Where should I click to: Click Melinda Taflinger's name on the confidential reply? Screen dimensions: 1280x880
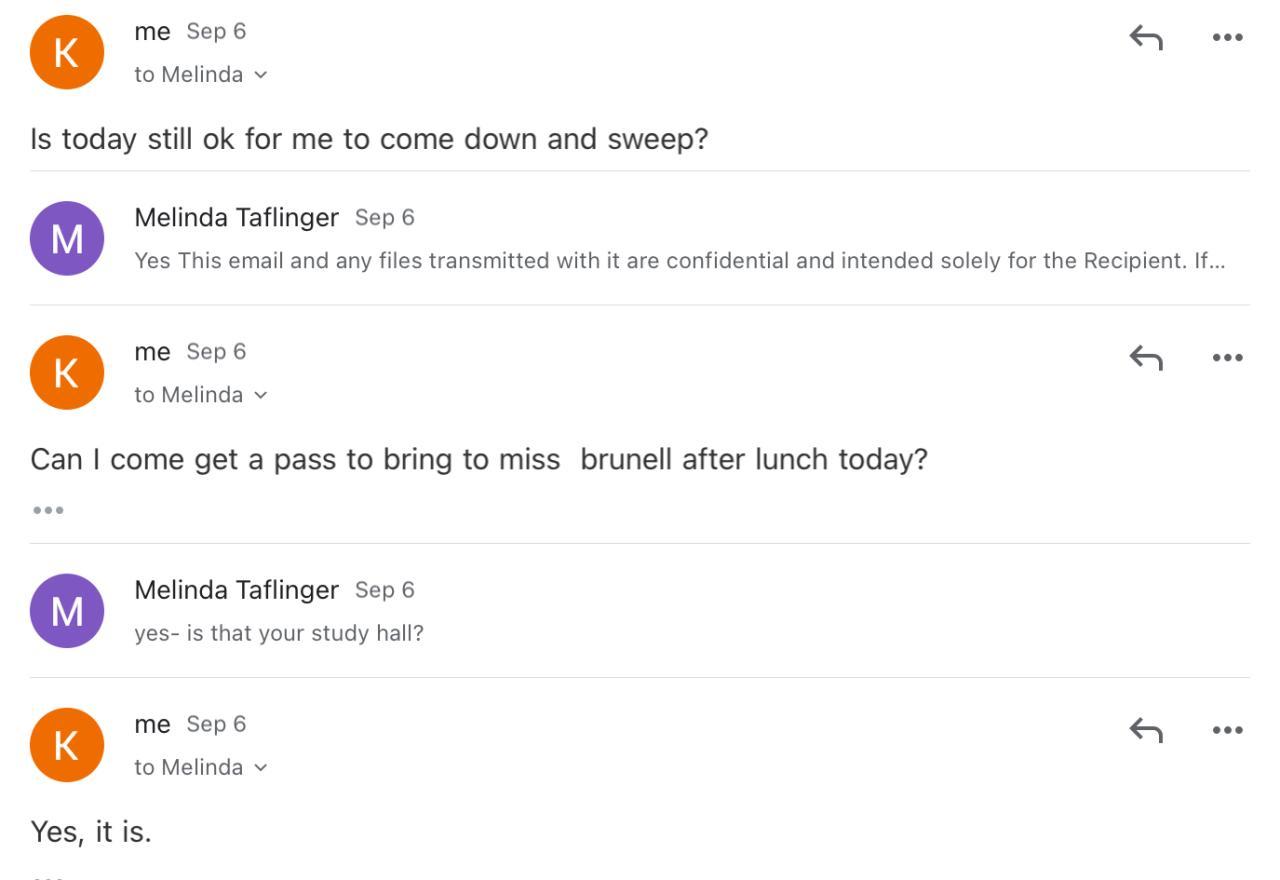[236, 218]
